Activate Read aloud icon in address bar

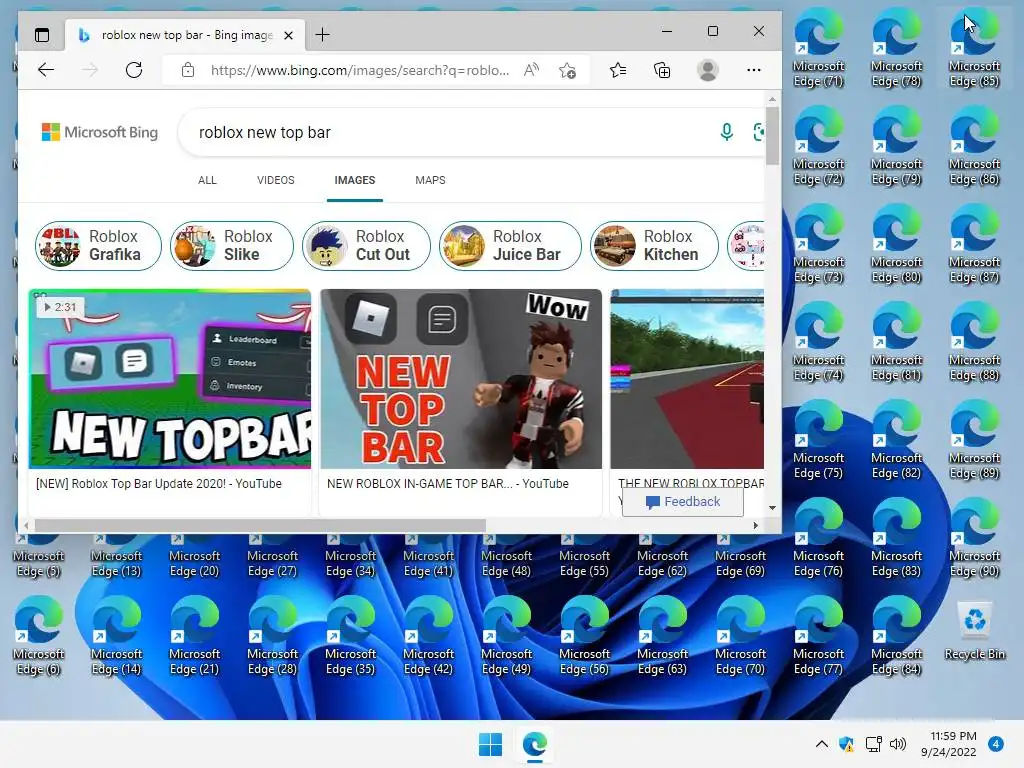point(532,70)
